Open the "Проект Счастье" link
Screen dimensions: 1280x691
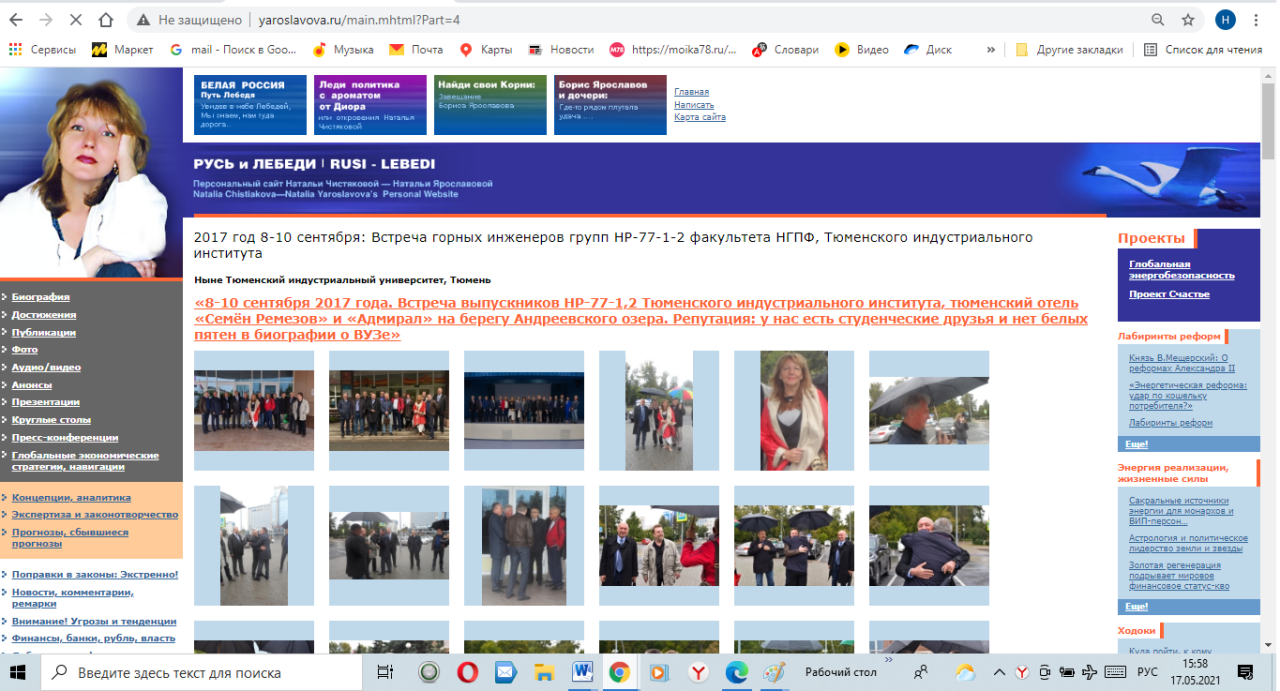coord(1169,294)
